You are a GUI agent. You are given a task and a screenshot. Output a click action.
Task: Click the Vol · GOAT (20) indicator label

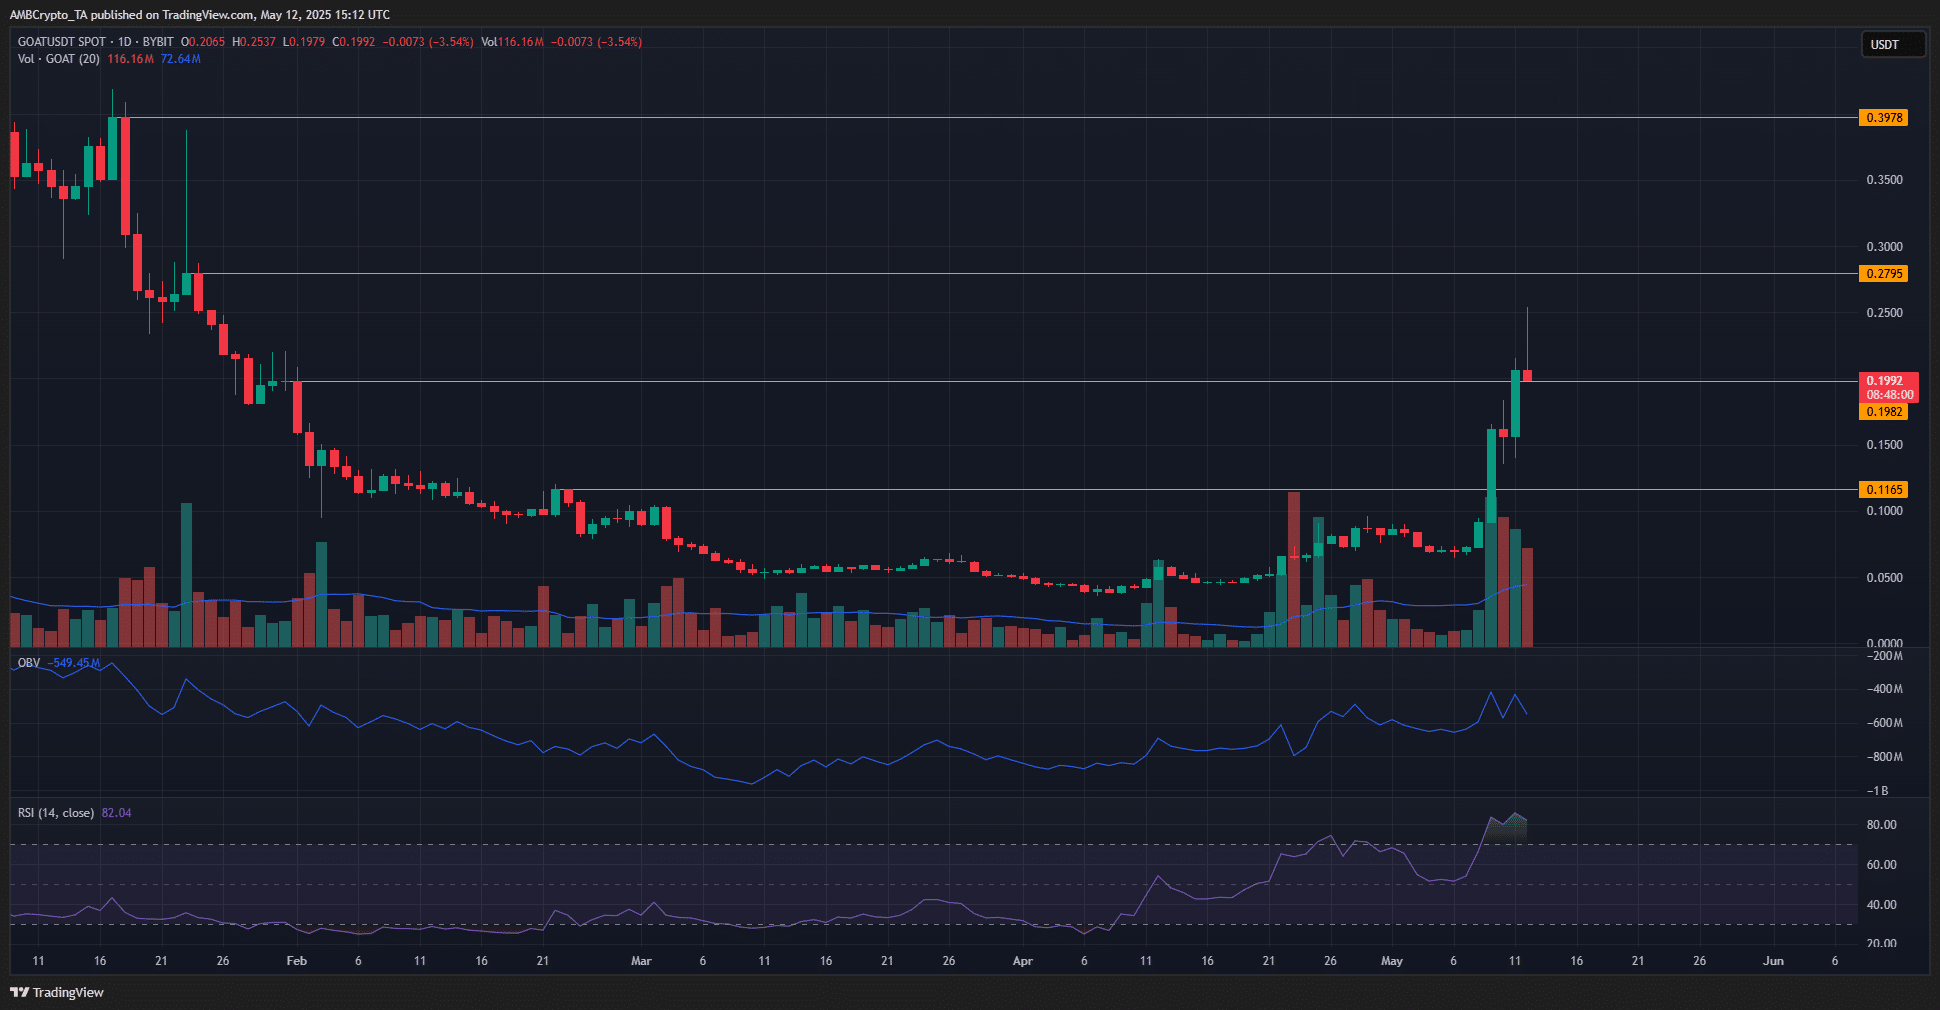click(59, 59)
